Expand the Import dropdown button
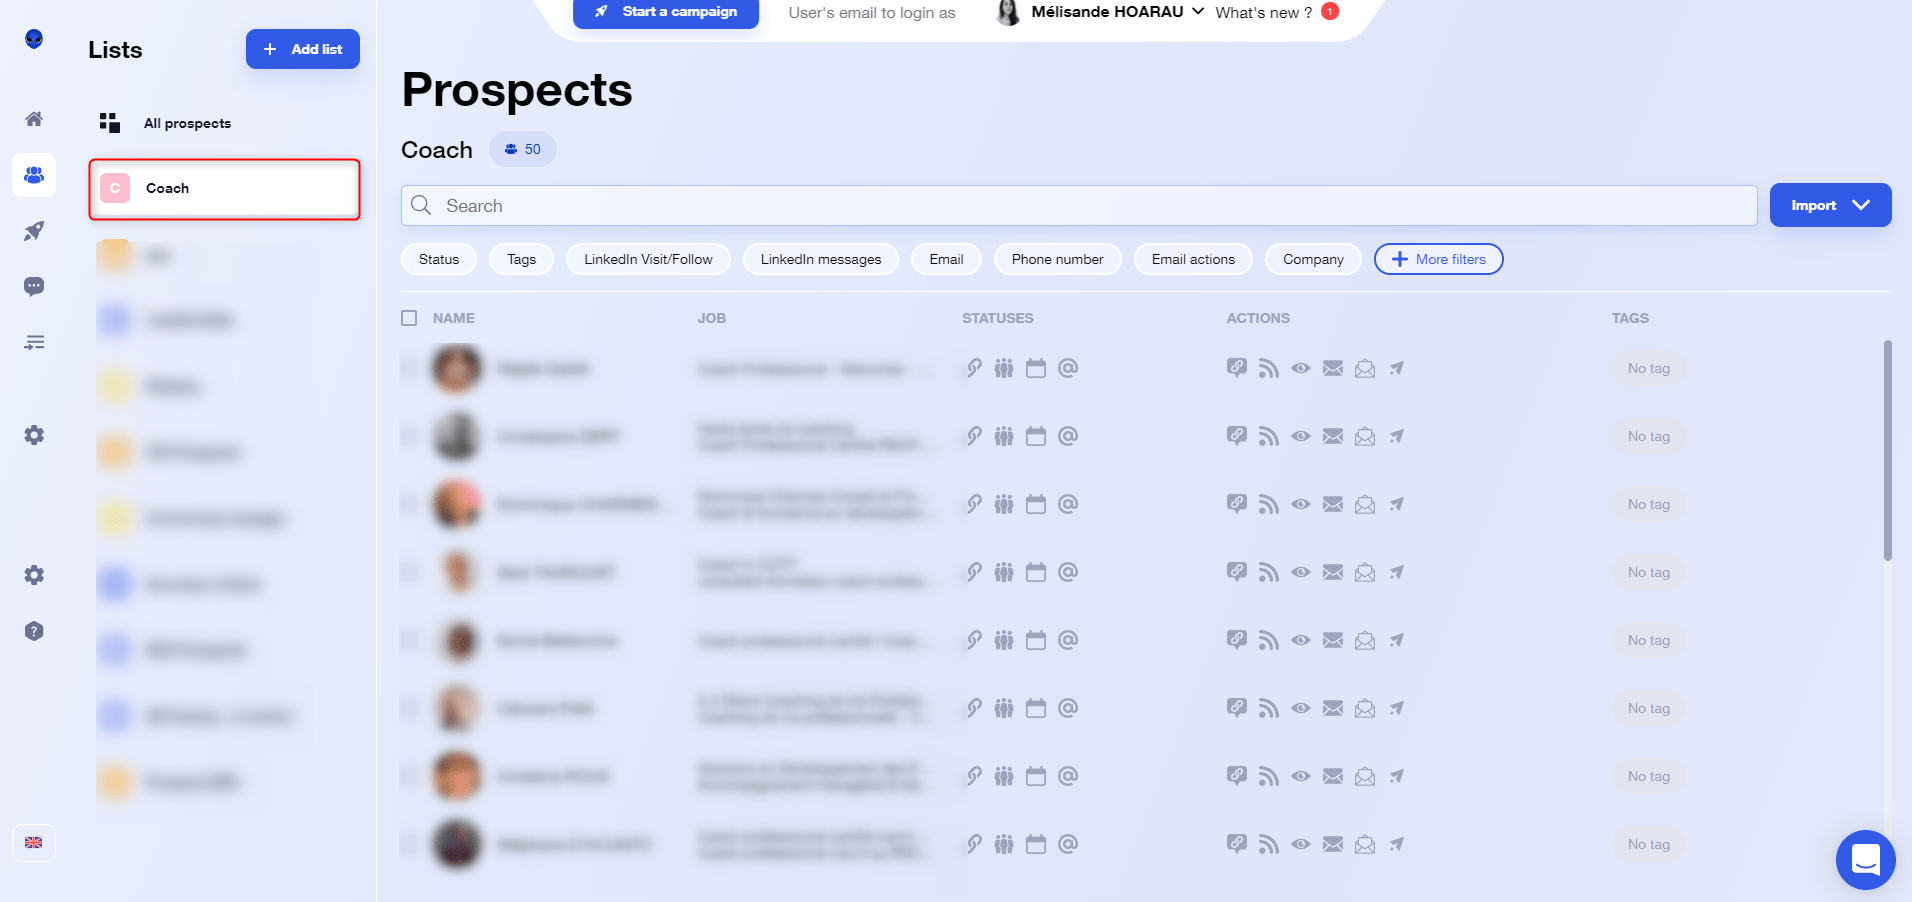Screen dimensions: 1912x902 [1830, 205]
